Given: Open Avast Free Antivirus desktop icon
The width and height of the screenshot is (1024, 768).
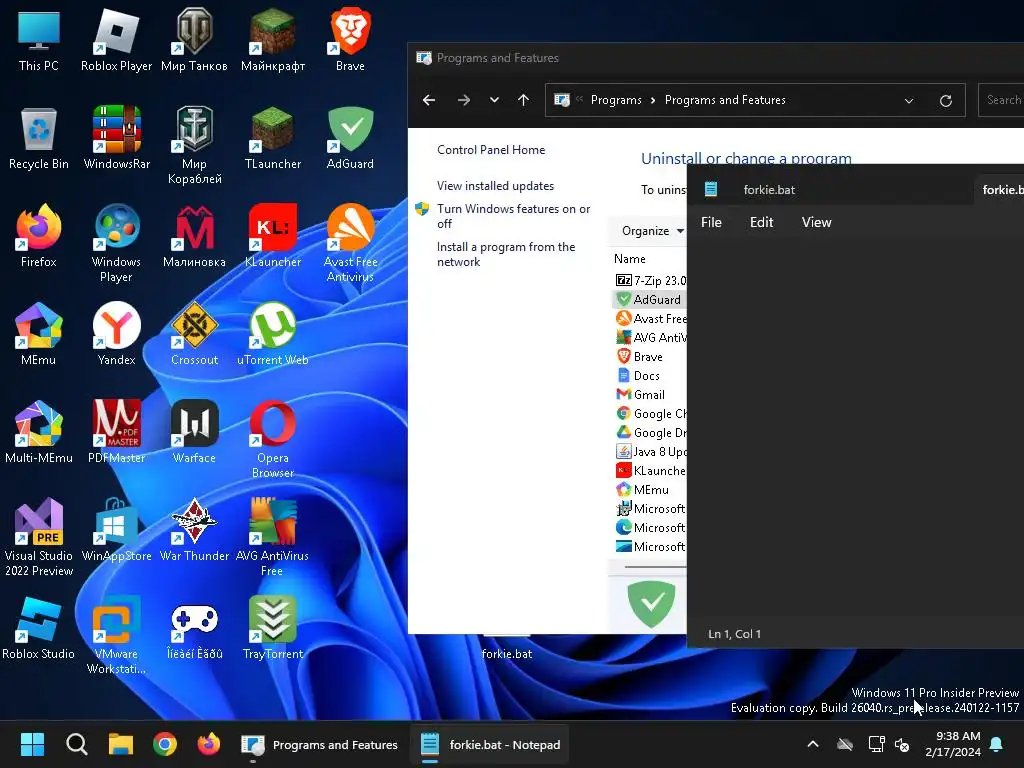Looking at the screenshot, I should pos(350,243).
